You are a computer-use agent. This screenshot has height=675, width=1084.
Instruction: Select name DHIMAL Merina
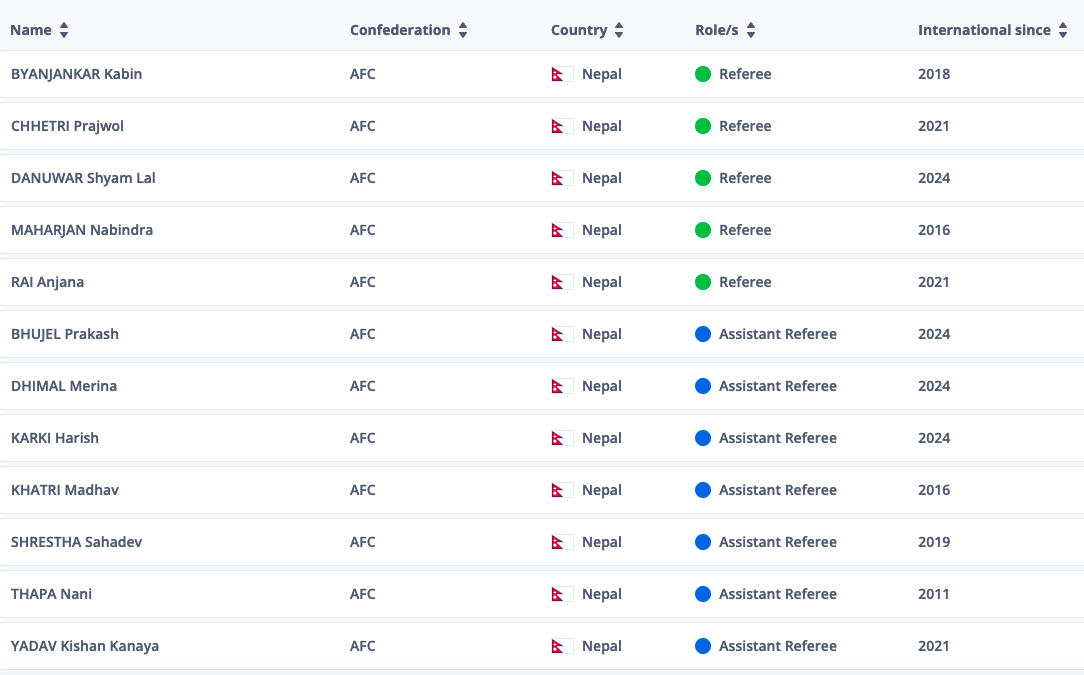pyautogui.click(x=64, y=386)
